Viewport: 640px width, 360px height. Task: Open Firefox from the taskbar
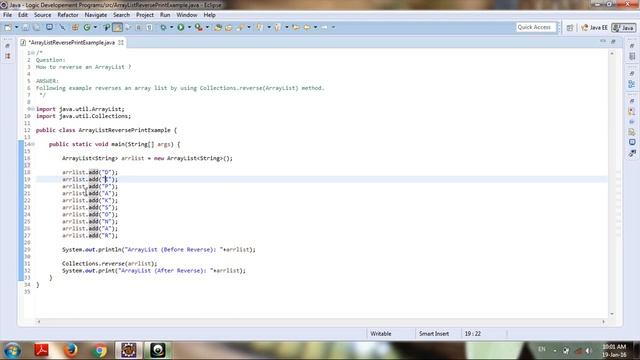(71, 350)
